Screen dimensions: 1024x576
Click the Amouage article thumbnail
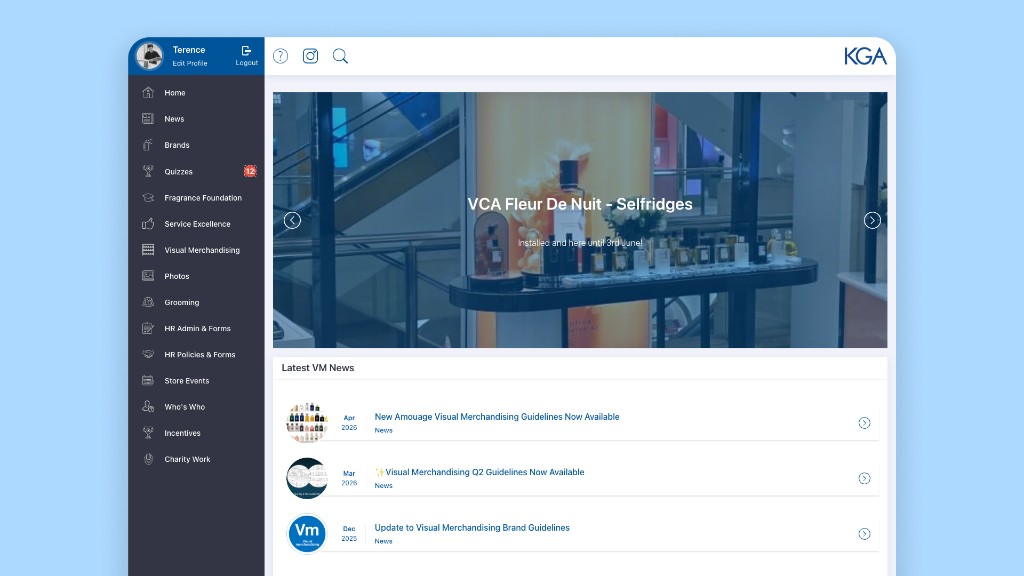pos(307,423)
